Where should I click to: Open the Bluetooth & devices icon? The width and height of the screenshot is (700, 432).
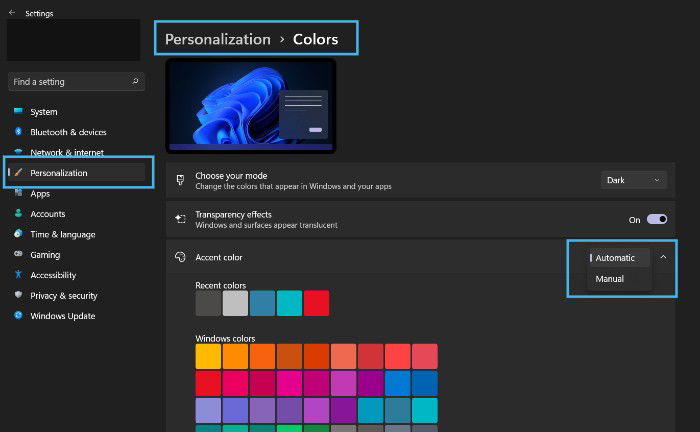tap(18, 131)
